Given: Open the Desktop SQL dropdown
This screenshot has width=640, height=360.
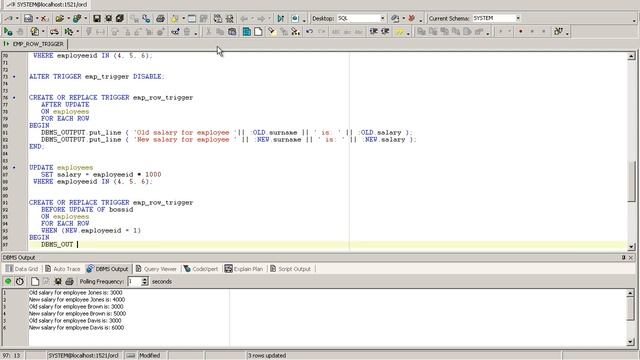Looking at the screenshot, I should [x=382, y=18].
